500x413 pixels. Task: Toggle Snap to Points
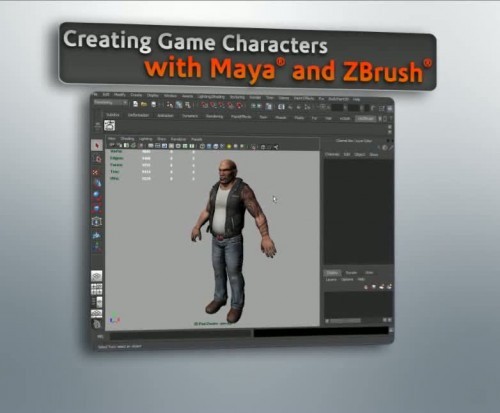coord(222,106)
